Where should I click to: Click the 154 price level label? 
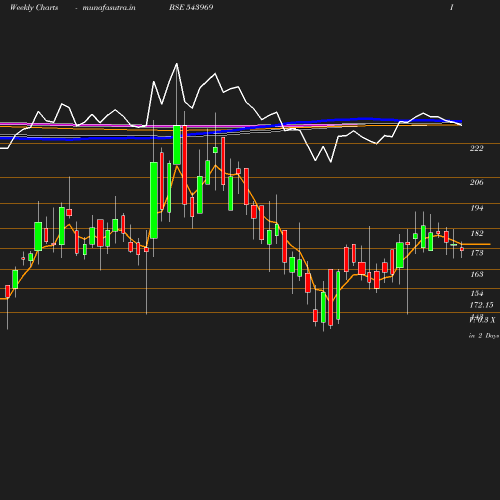[477, 293]
